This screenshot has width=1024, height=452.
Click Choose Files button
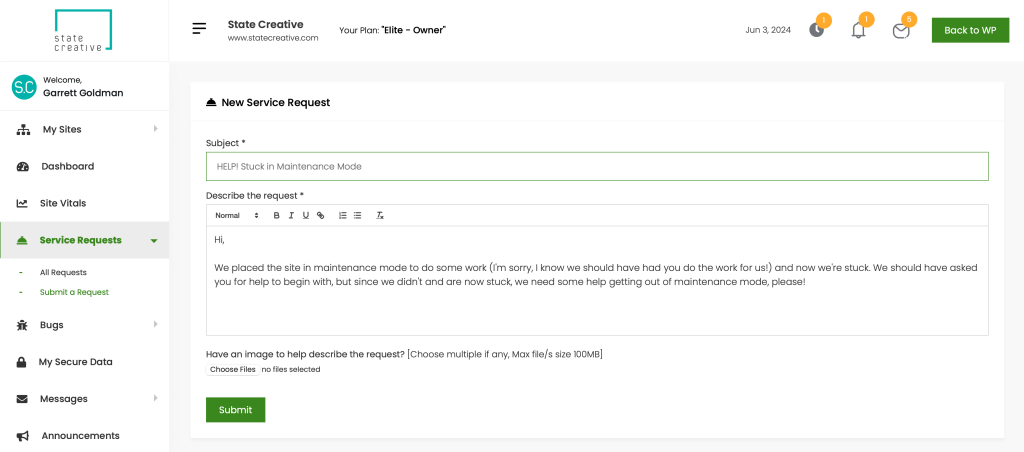click(232, 369)
